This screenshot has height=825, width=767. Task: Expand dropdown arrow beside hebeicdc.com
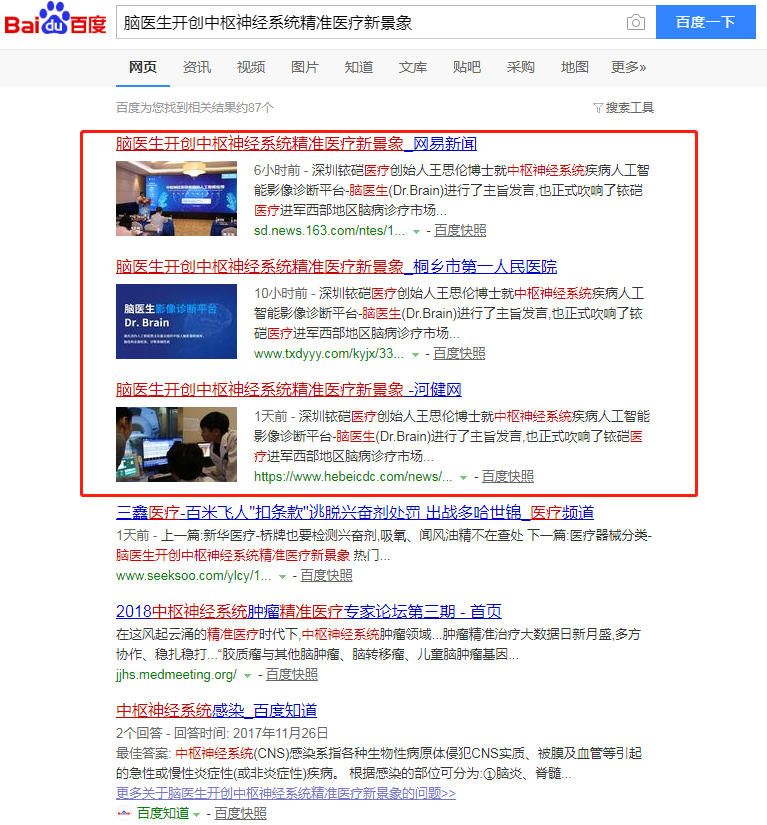tap(463, 478)
